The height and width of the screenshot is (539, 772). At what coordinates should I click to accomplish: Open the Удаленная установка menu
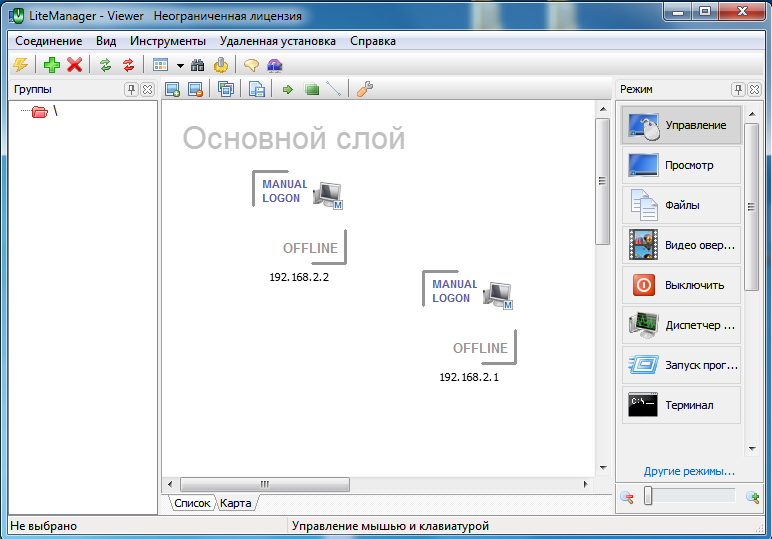click(x=278, y=41)
